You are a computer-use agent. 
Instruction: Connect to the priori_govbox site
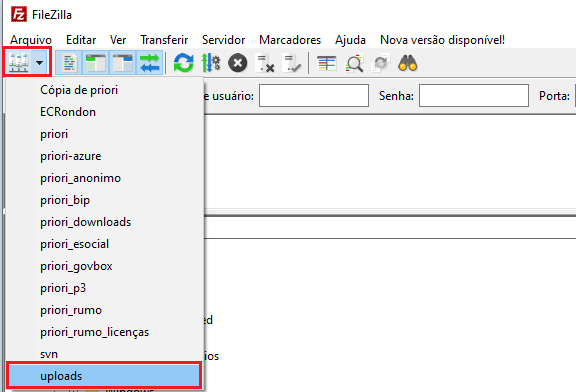pos(105,266)
